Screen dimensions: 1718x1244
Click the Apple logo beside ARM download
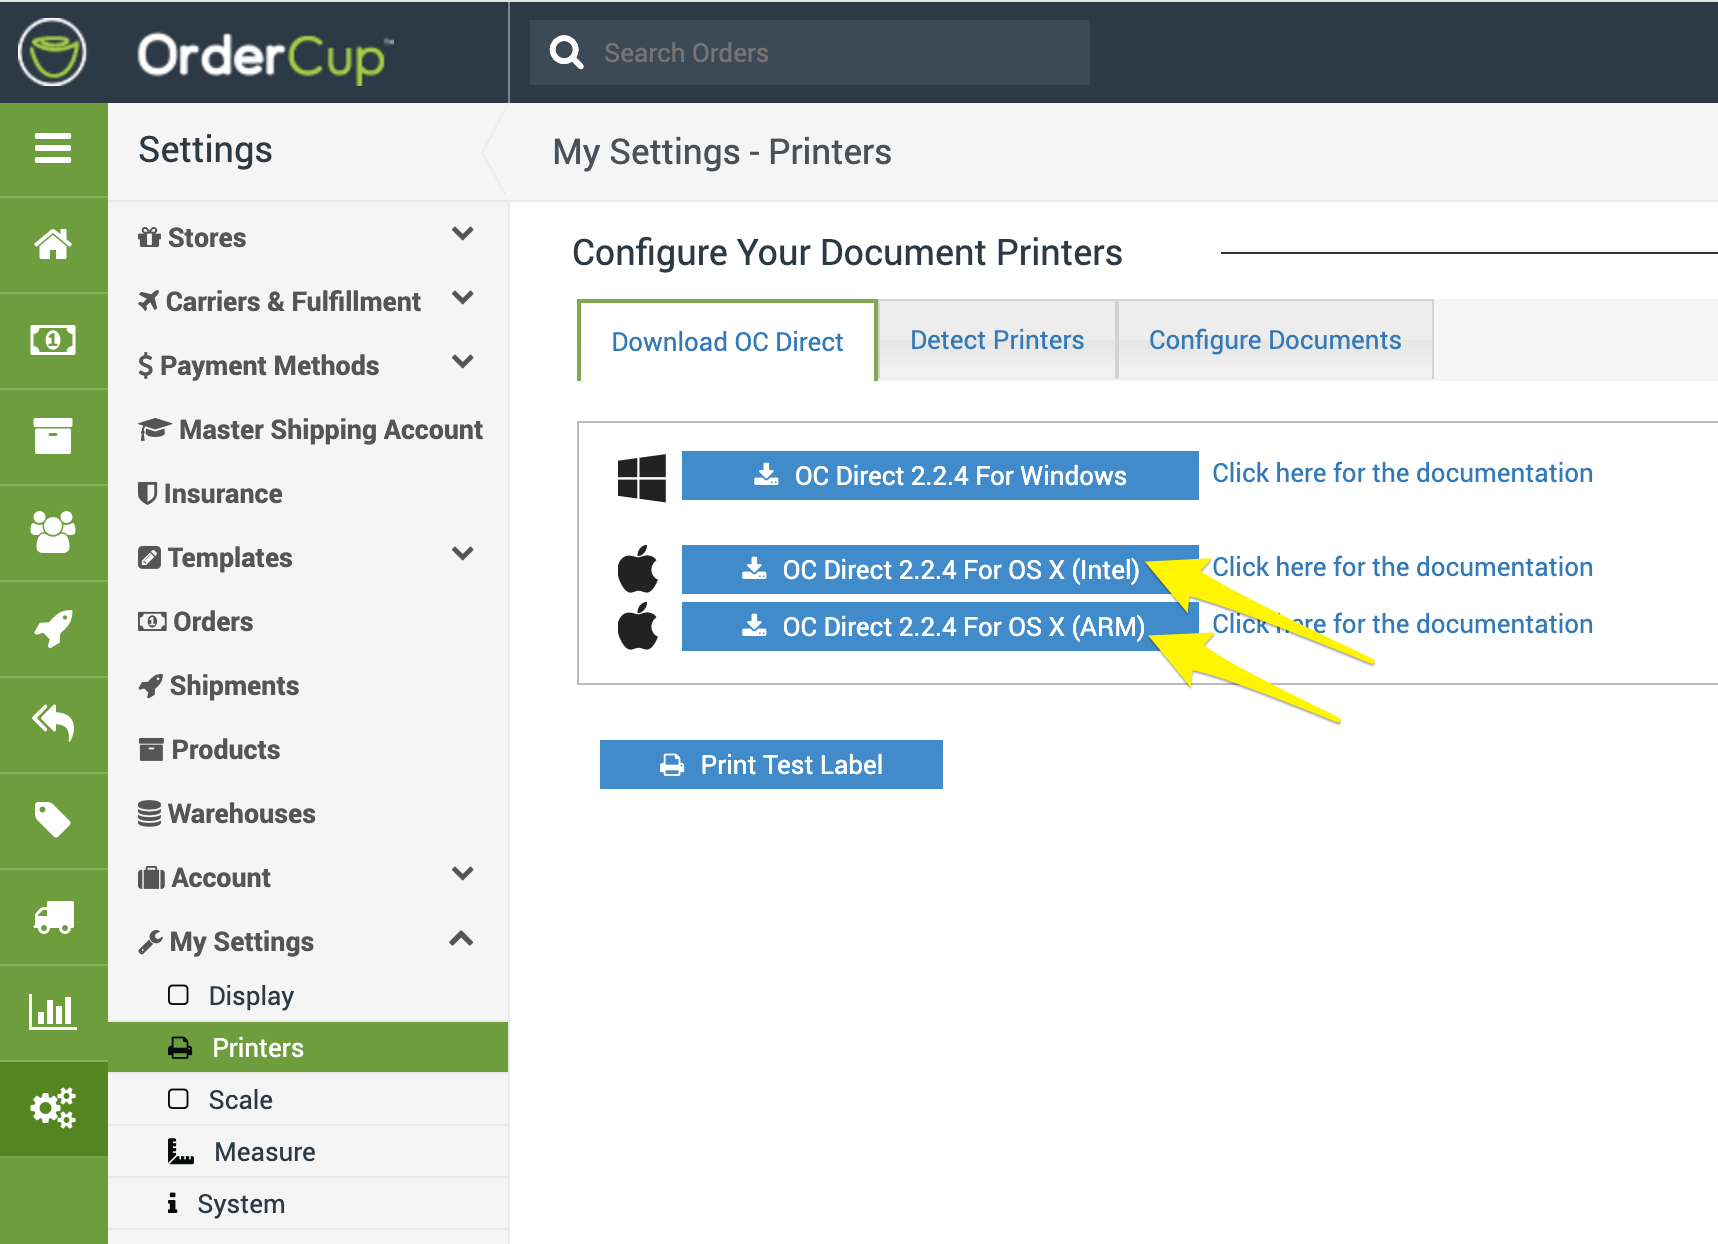pos(638,626)
